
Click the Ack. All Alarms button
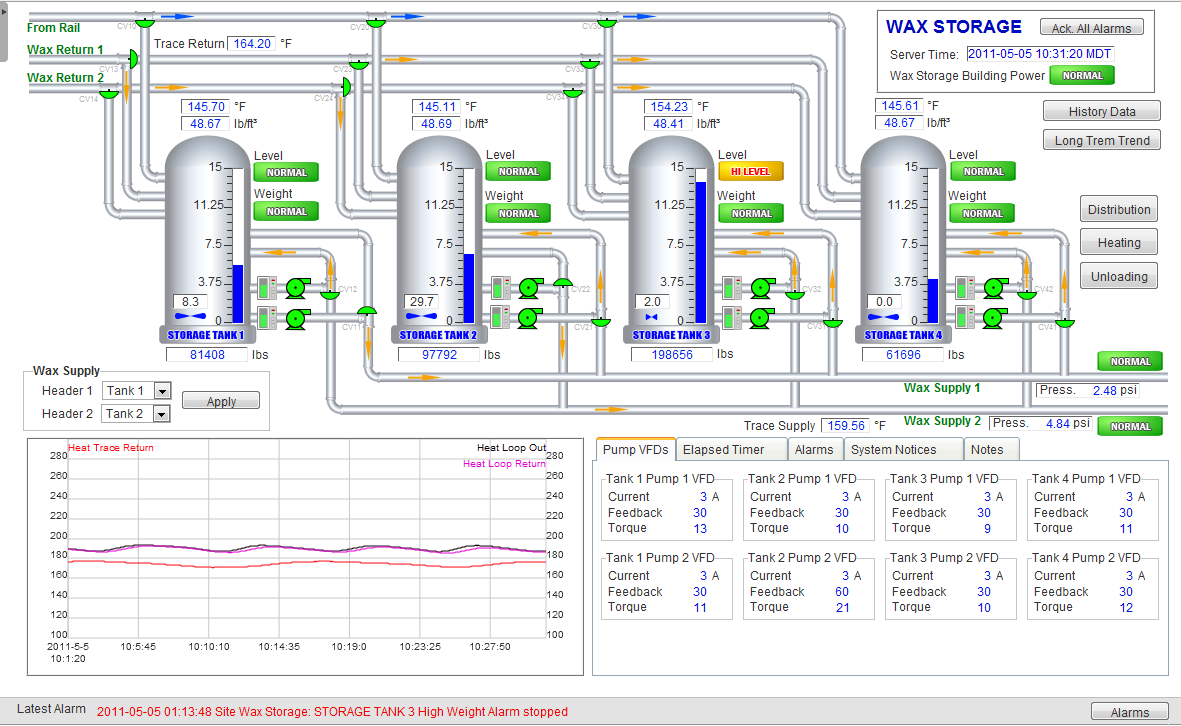1091,28
